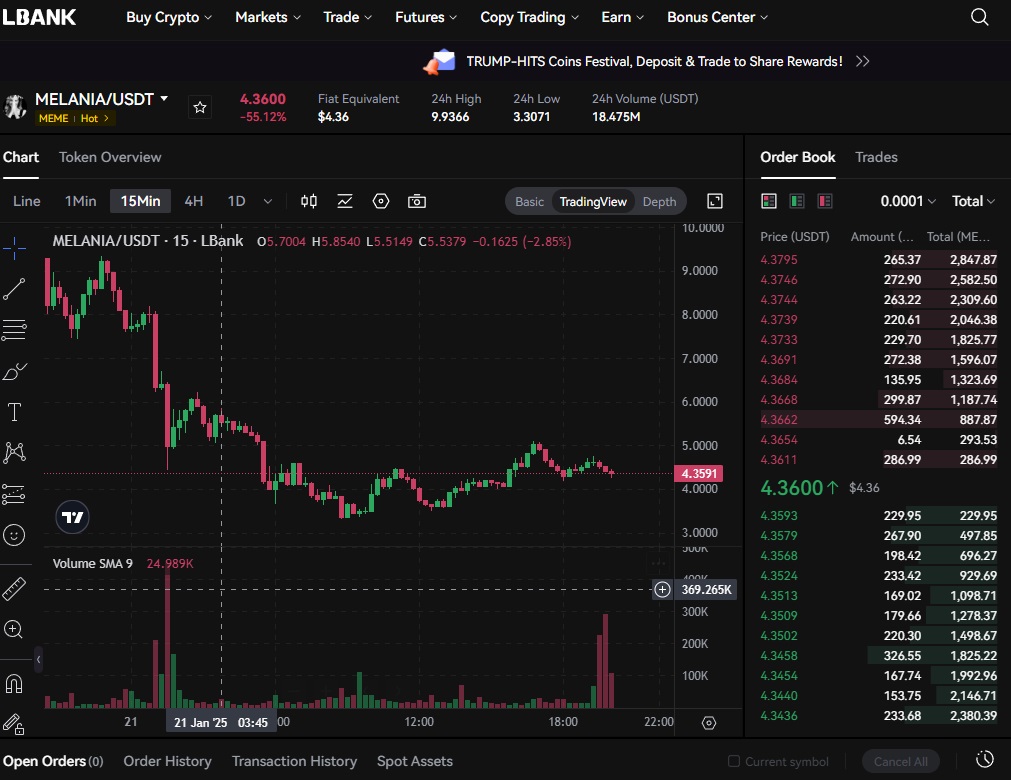Image resolution: width=1011 pixels, height=780 pixels.
Task: Open the emoji icons tool
Action: pos(14,535)
